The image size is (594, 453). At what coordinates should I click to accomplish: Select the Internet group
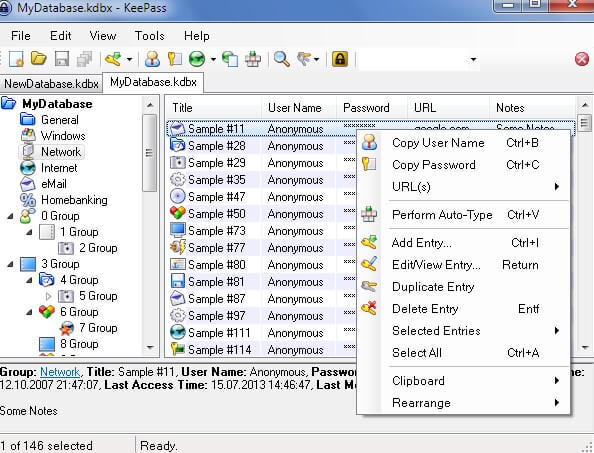59,168
